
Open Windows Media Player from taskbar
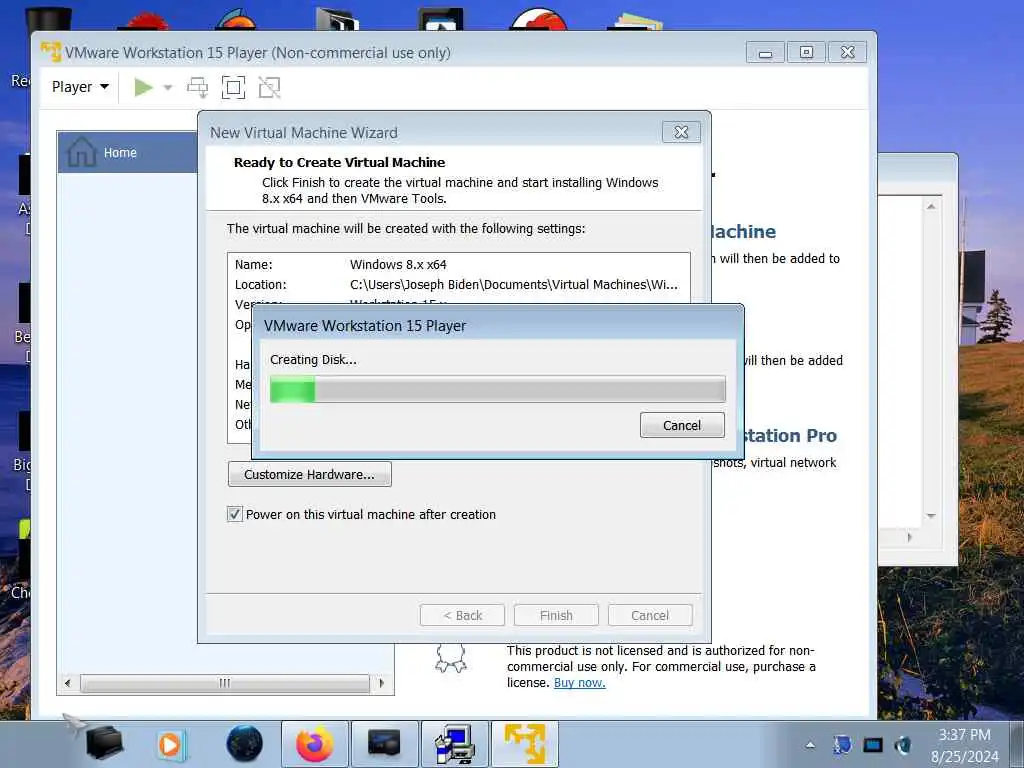coord(171,744)
